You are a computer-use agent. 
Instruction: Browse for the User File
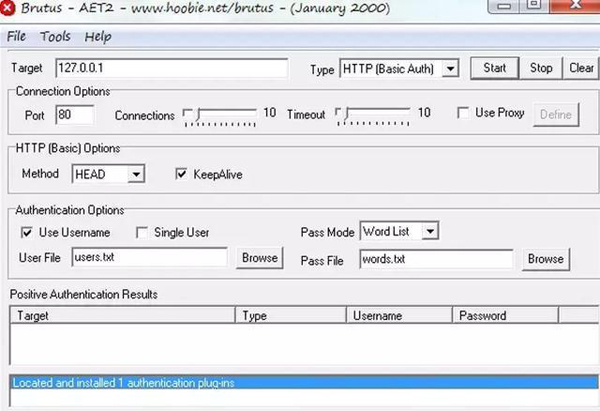coord(260,258)
